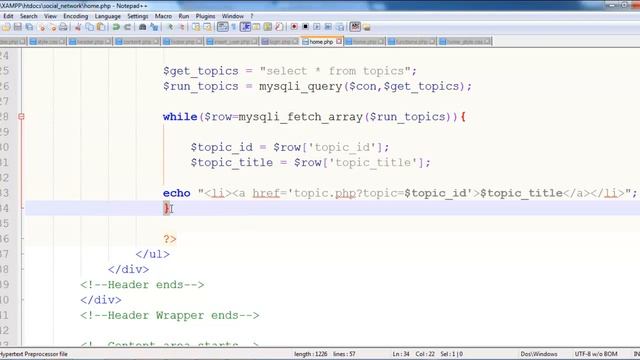The width and height of the screenshot is (640, 360).
Task: Click the $get_topics variable on line 25
Action: tap(200, 71)
